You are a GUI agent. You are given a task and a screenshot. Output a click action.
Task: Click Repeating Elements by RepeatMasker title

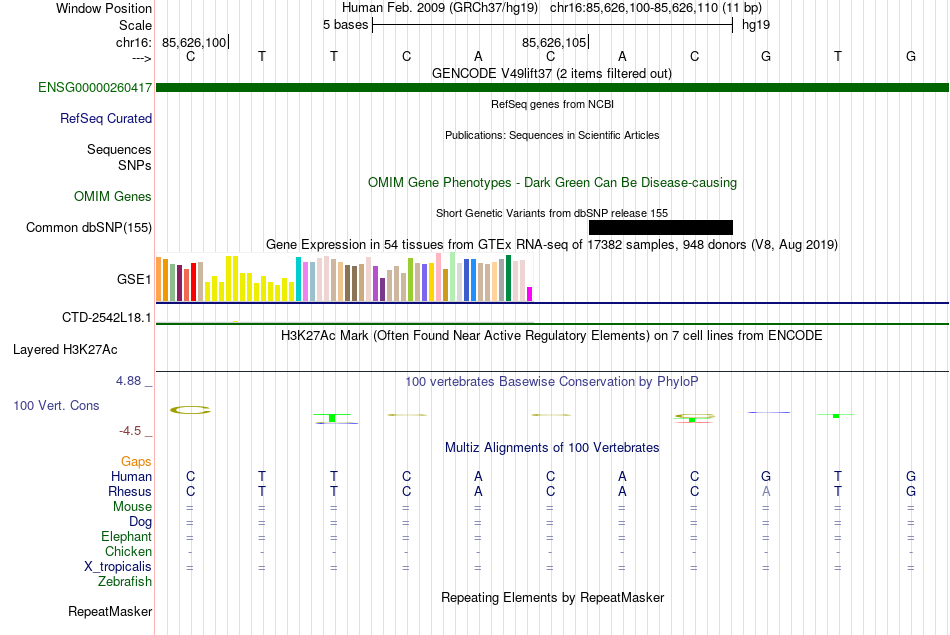(x=553, y=597)
